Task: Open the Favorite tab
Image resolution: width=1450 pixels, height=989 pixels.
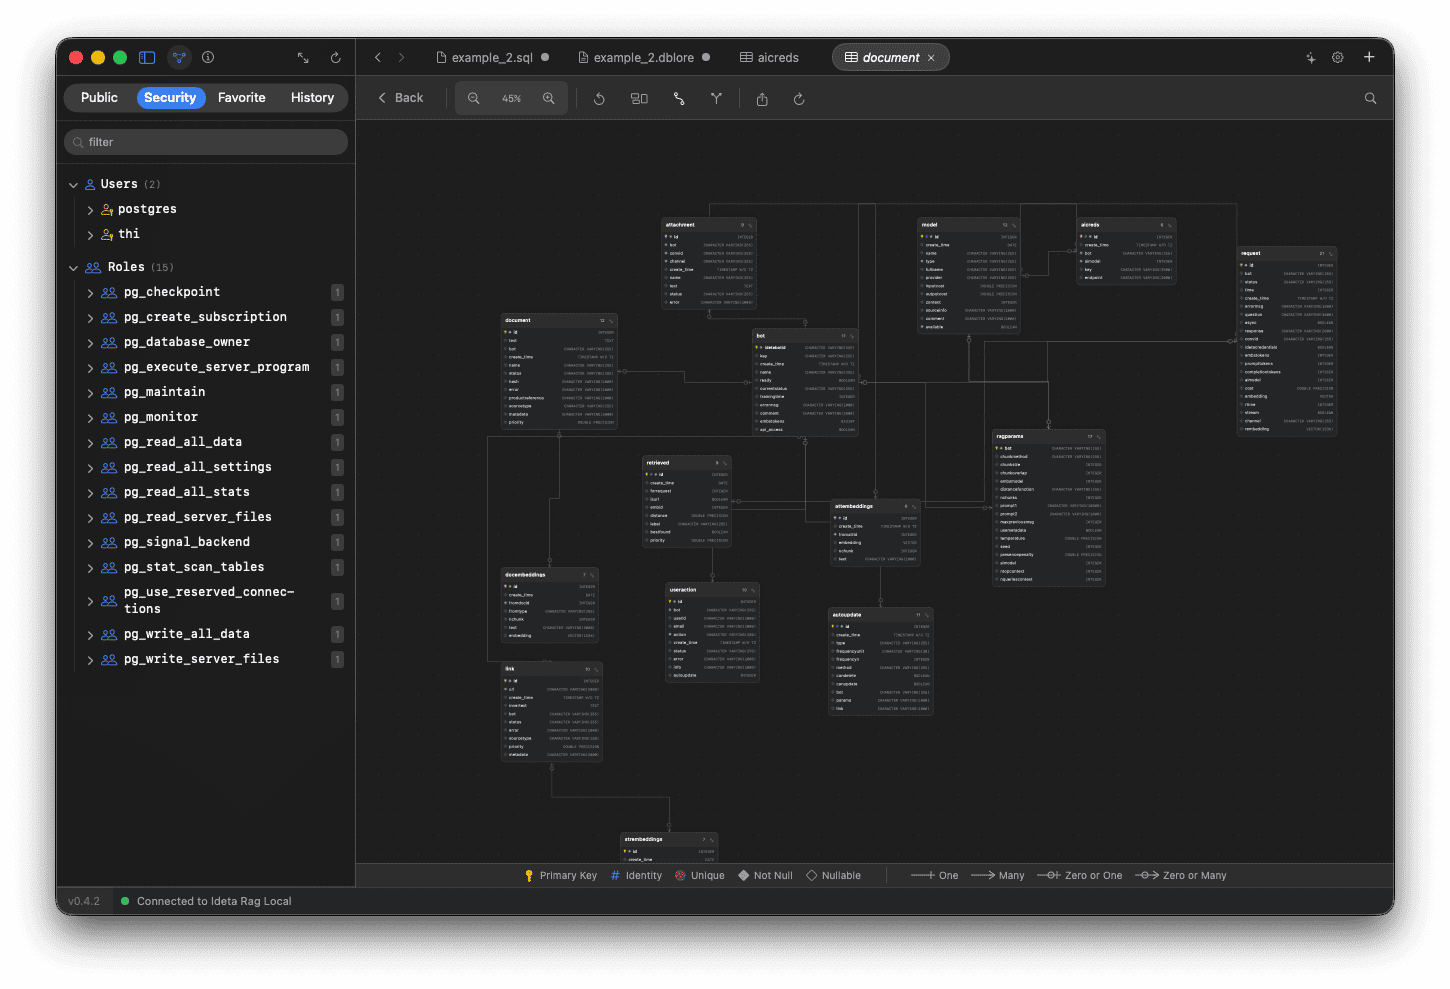Action: 242,97
